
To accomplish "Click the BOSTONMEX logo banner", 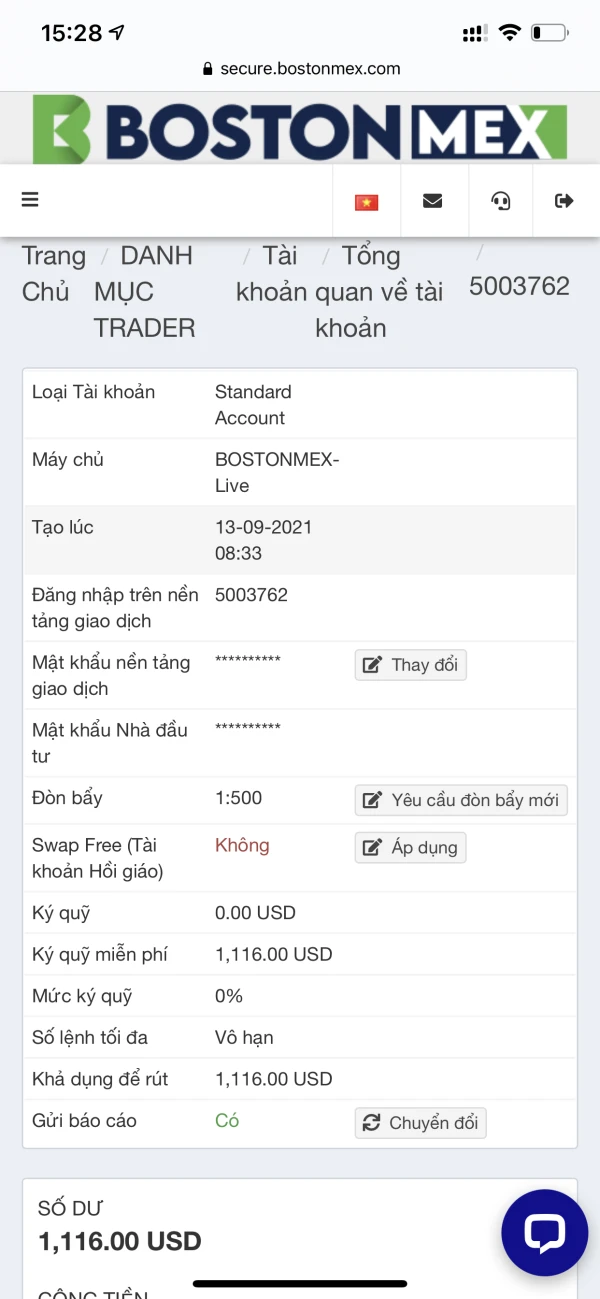I will pos(300,129).
